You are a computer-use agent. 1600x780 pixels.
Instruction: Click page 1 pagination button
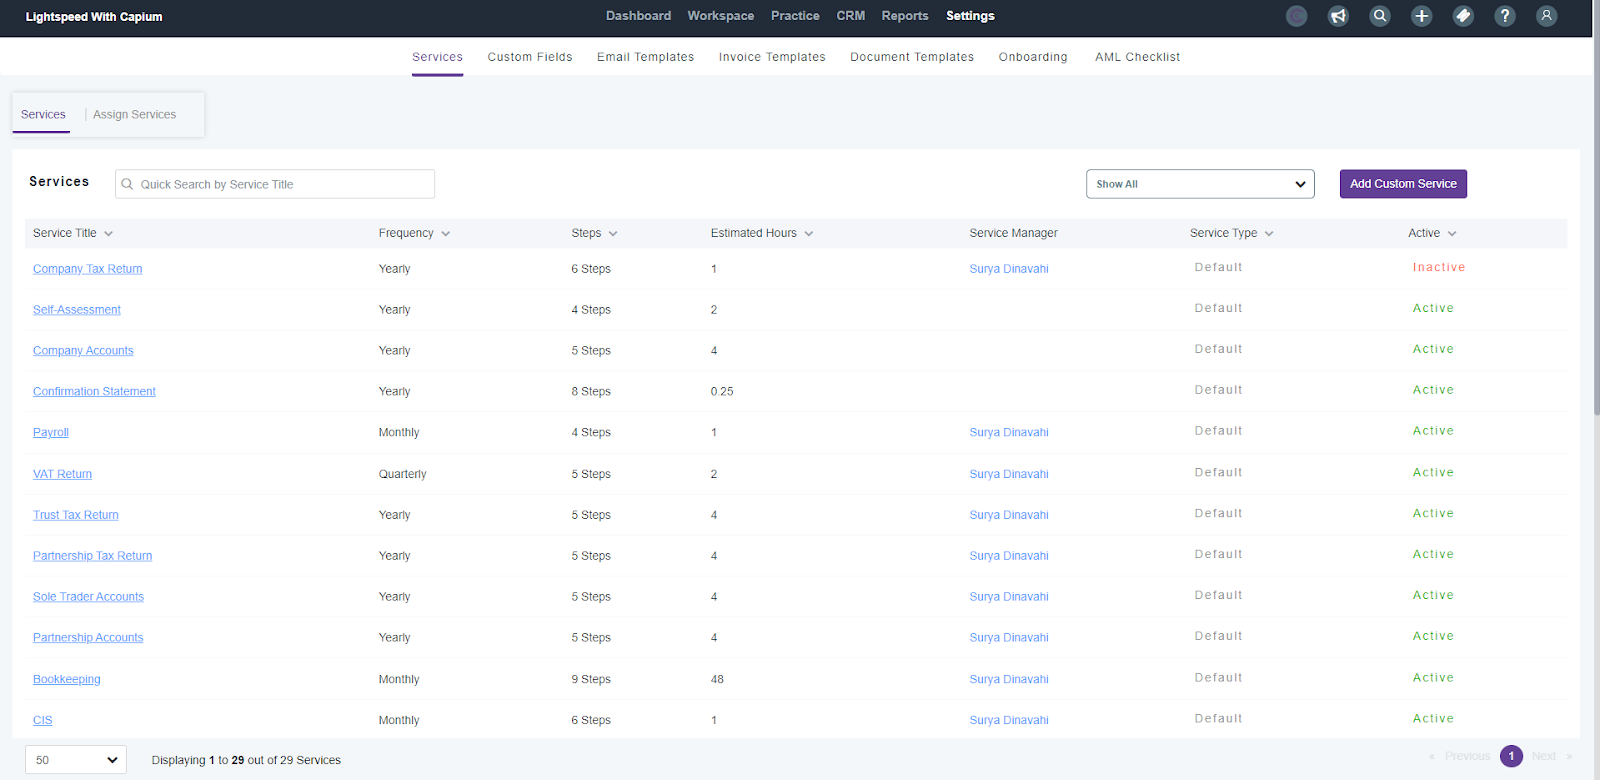tap(1511, 756)
